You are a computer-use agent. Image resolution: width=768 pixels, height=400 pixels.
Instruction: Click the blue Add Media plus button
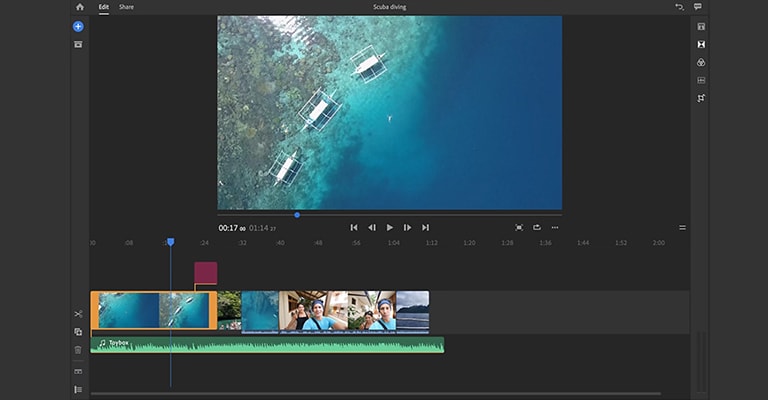point(78,26)
